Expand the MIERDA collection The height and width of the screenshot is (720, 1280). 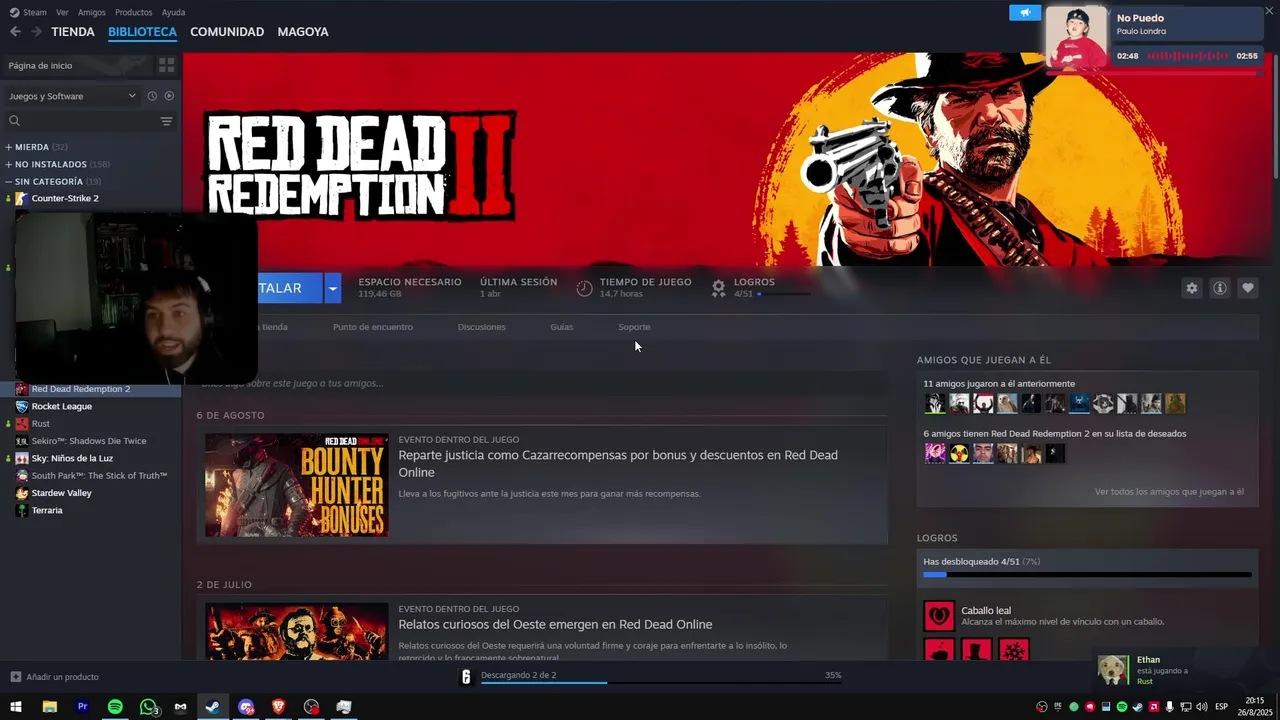tap(36, 147)
